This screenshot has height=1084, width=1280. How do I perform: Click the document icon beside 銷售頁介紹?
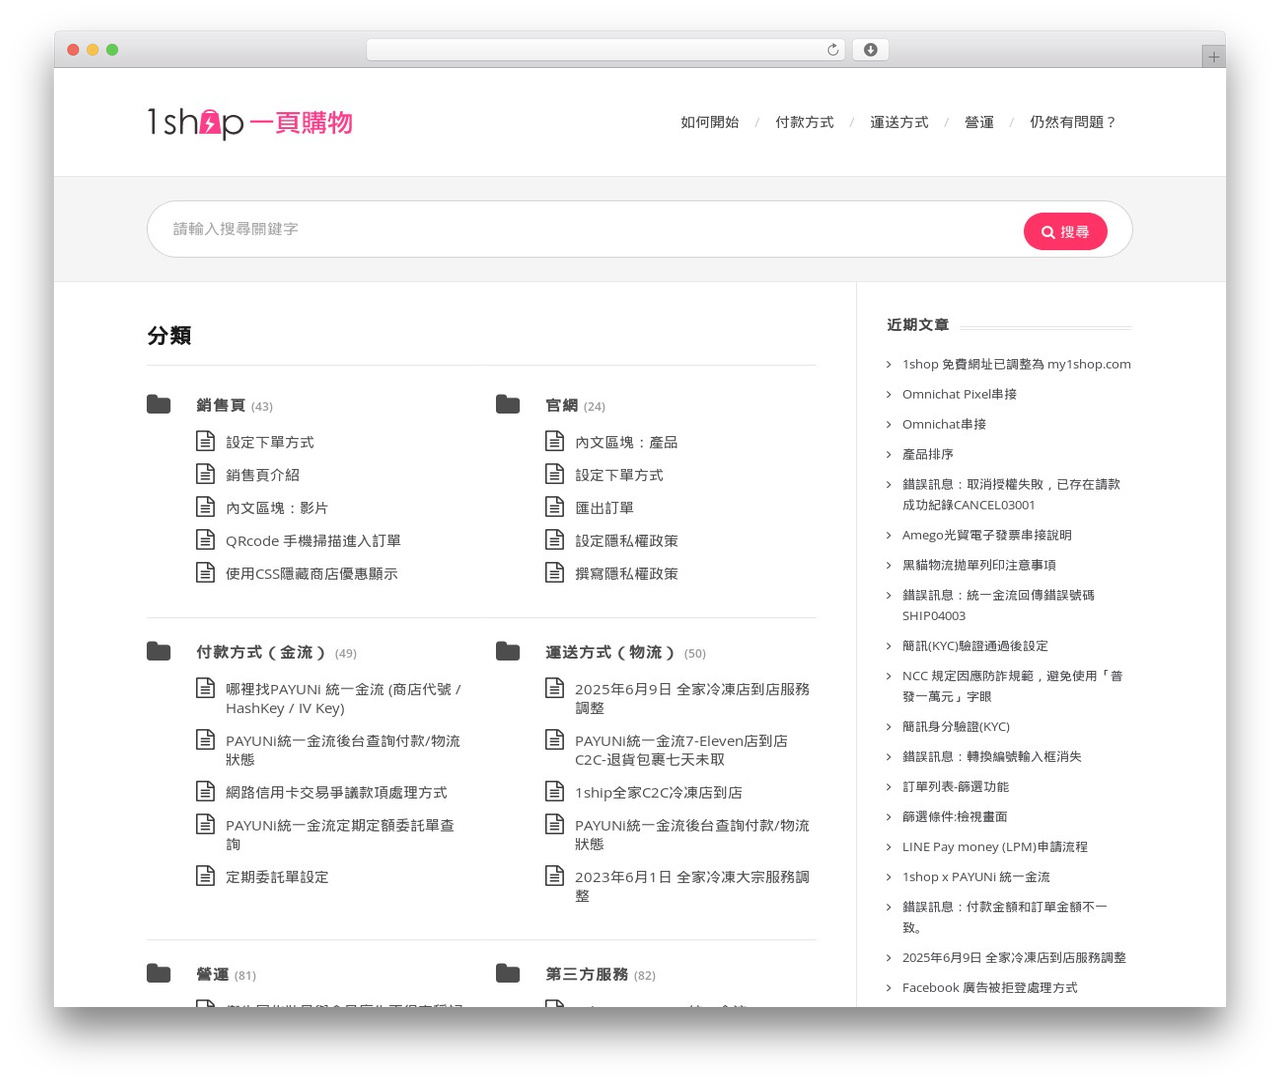pyautogui.click(x=205, y=474)
